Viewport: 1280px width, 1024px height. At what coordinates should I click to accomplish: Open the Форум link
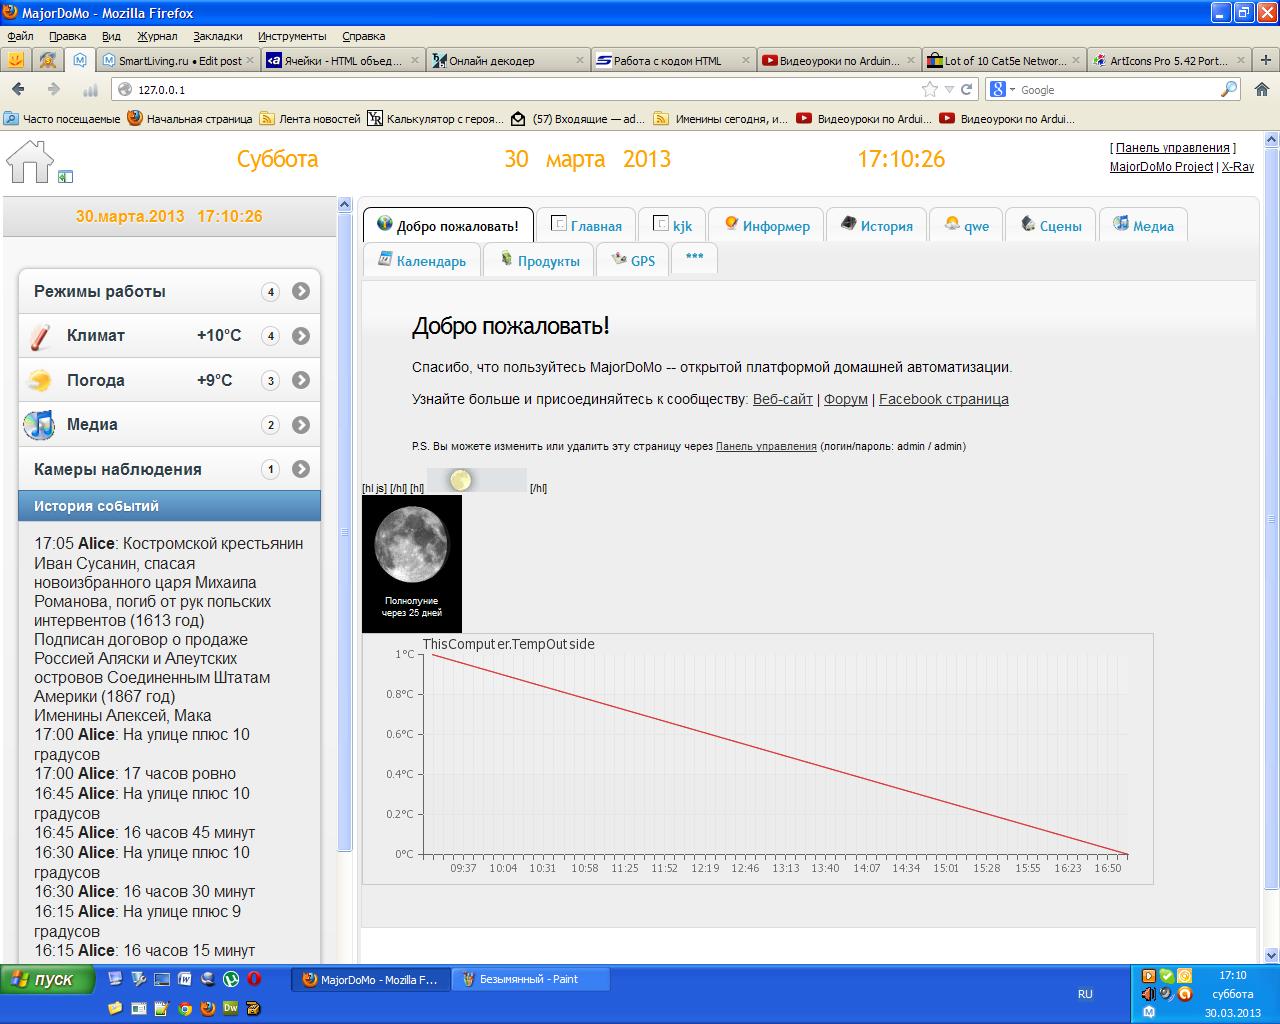(x=845, y=399)
